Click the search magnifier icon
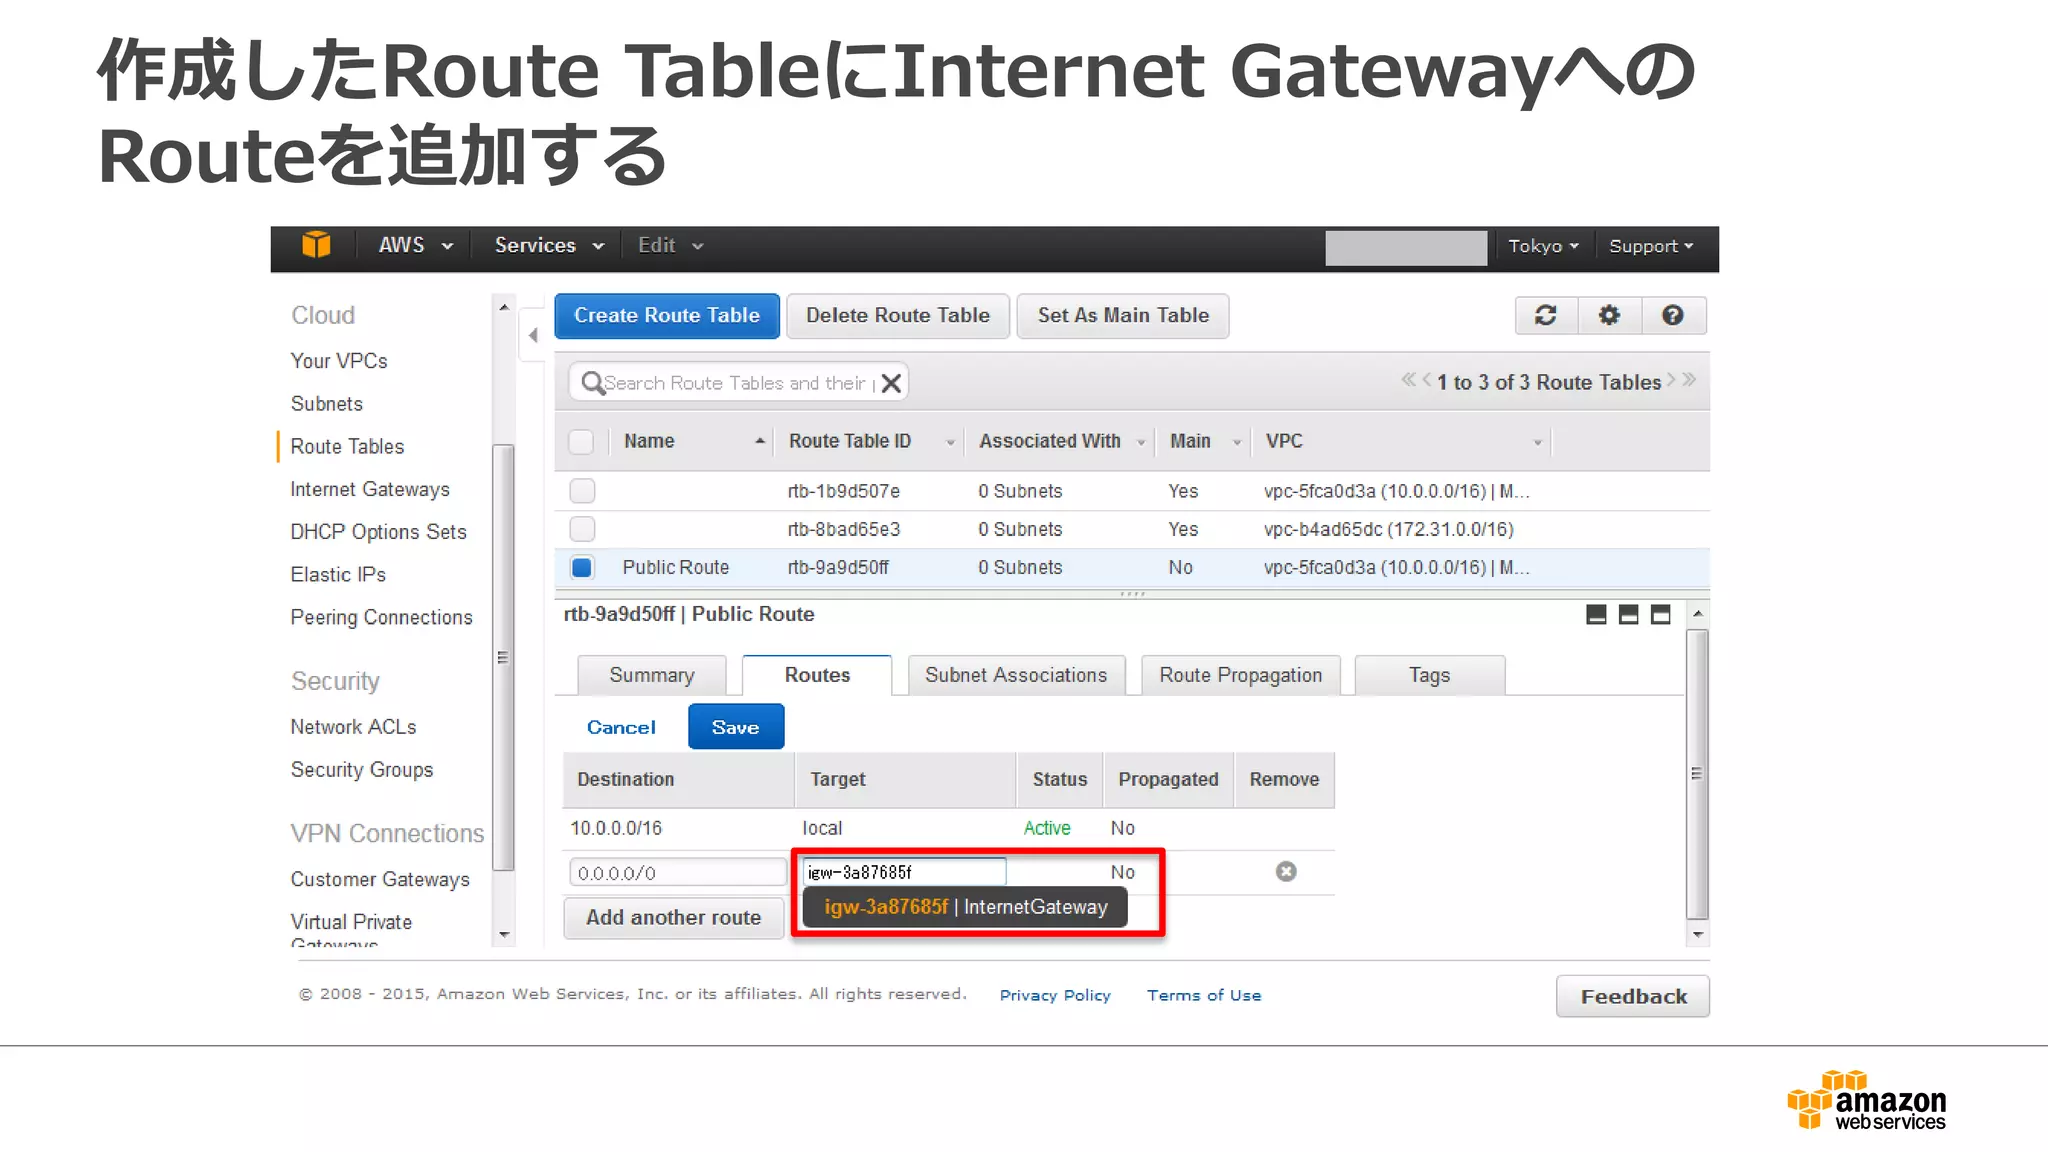2048x1152 pixels. coord(592,383)
